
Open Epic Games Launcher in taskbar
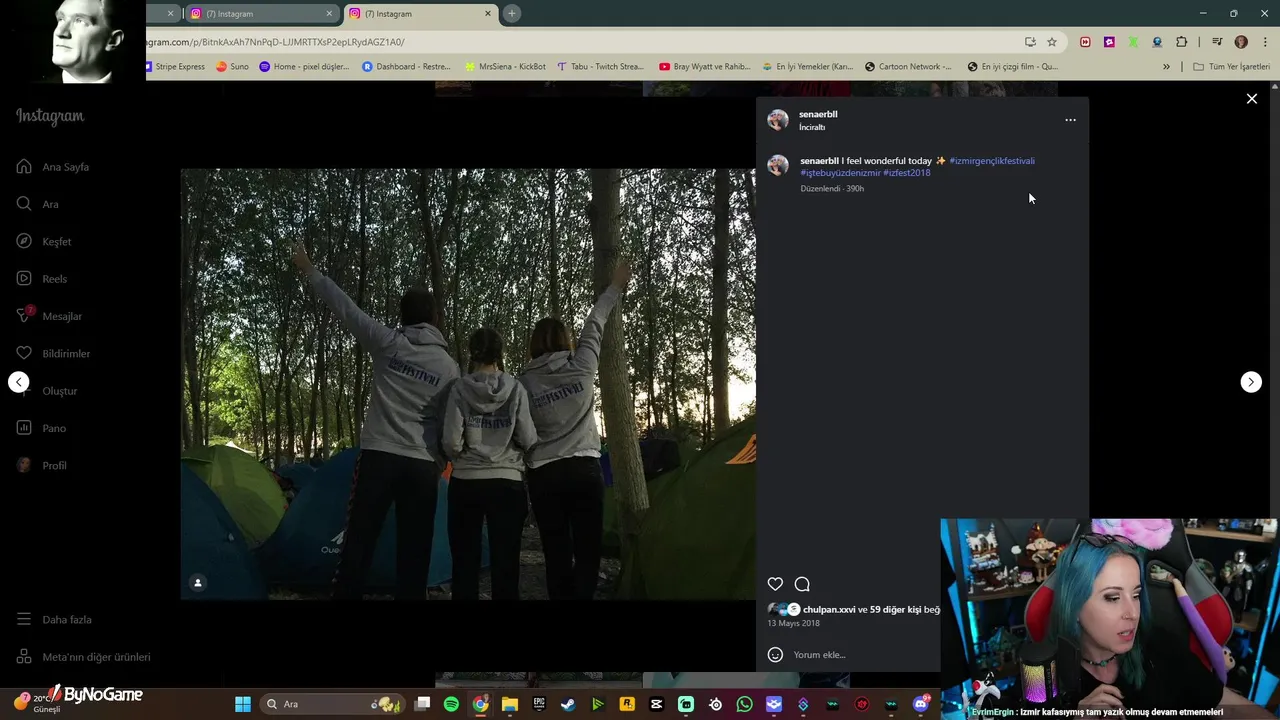click(x=539, y=704)
